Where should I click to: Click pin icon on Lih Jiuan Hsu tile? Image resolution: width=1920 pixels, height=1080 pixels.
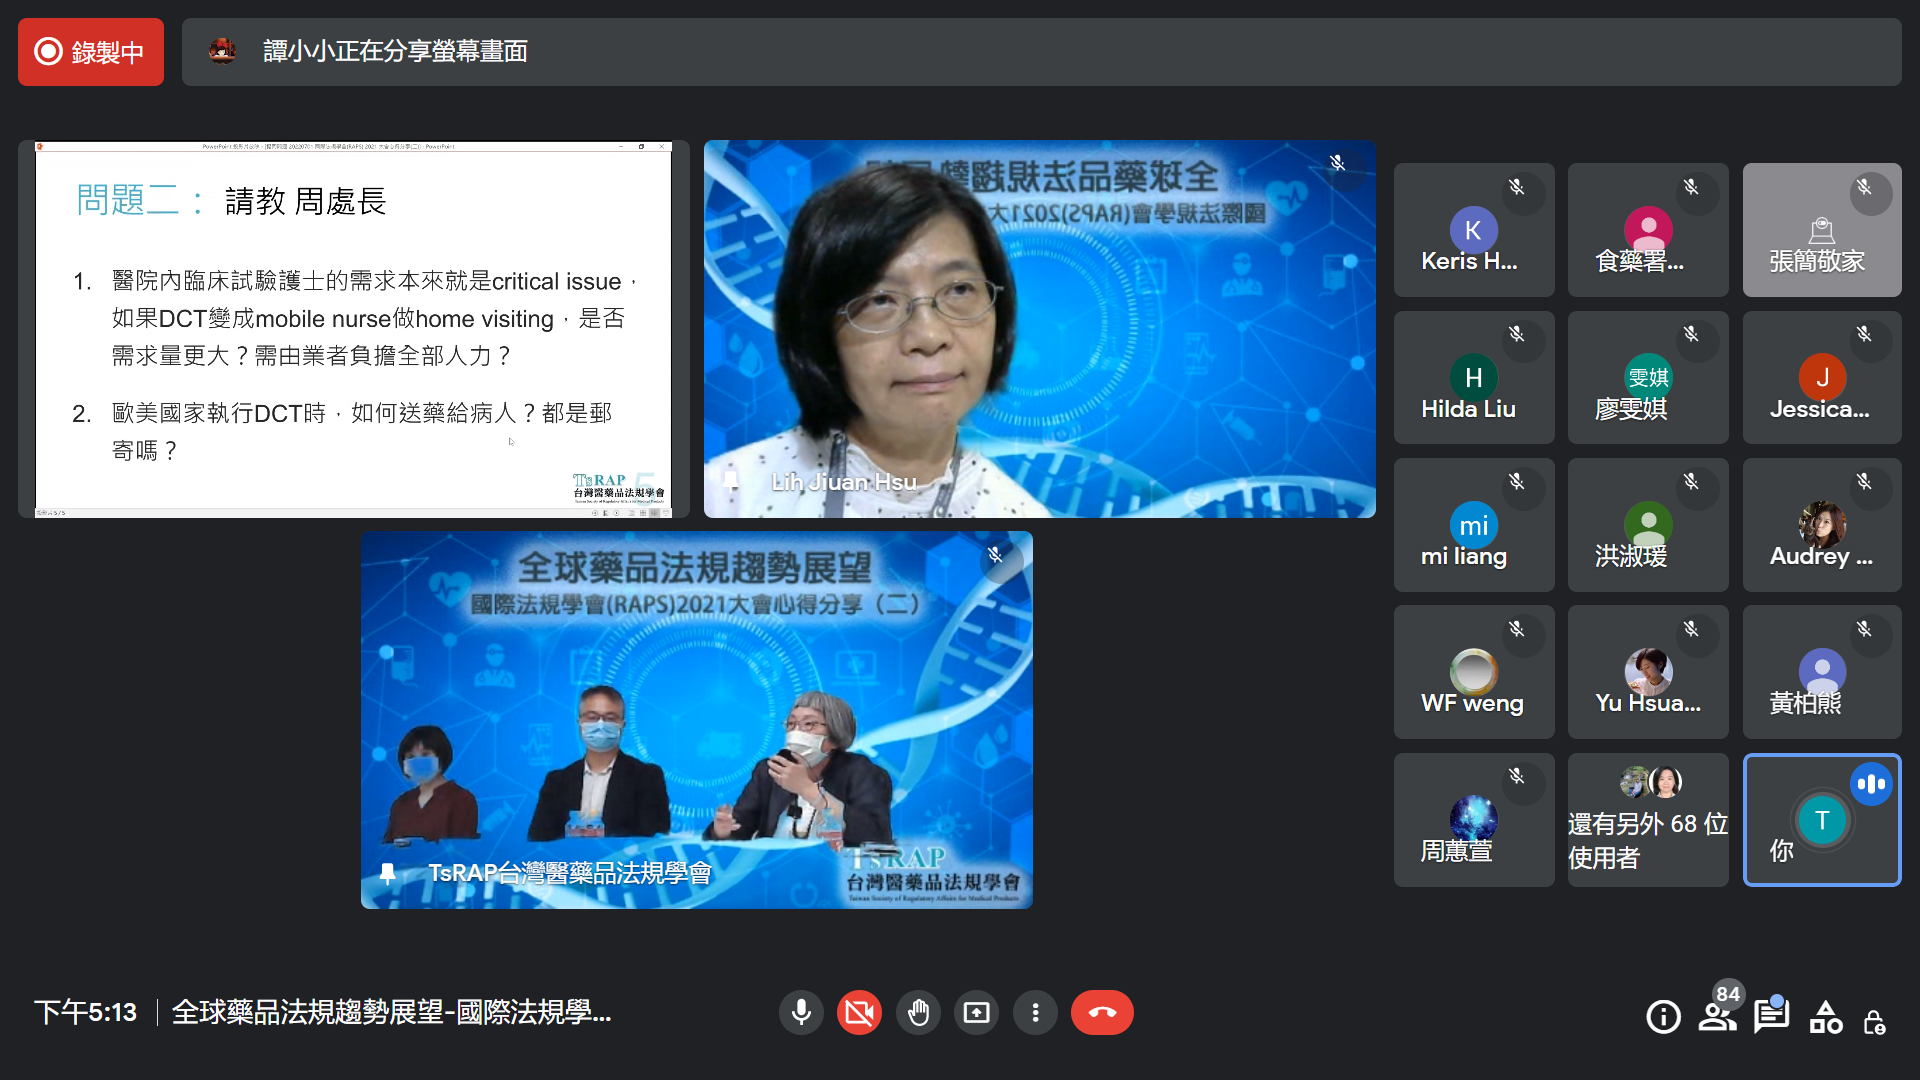[x=731, y=482]
